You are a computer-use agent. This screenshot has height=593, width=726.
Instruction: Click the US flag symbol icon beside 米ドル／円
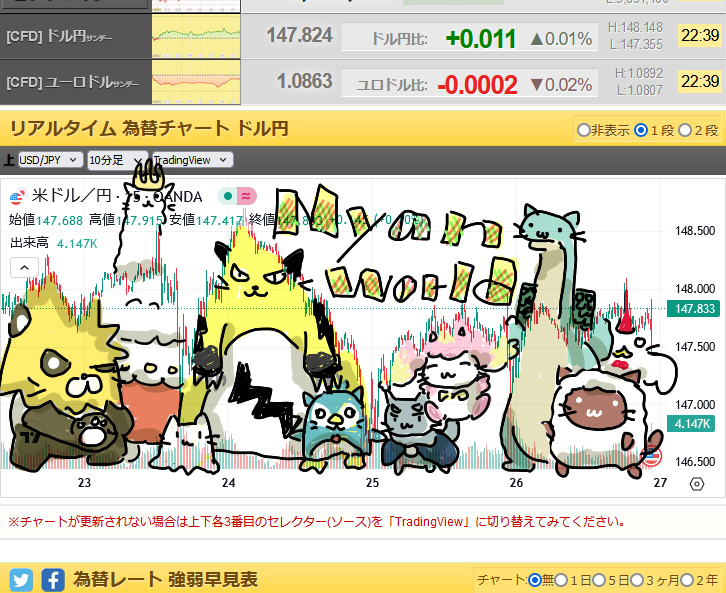[x=16, y=197]
